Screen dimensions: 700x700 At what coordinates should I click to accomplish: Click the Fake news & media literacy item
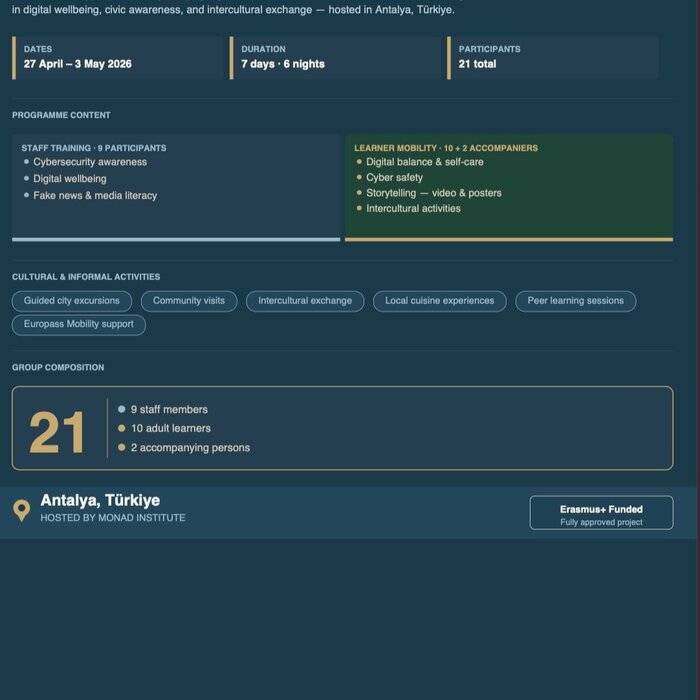pos(95,196)
